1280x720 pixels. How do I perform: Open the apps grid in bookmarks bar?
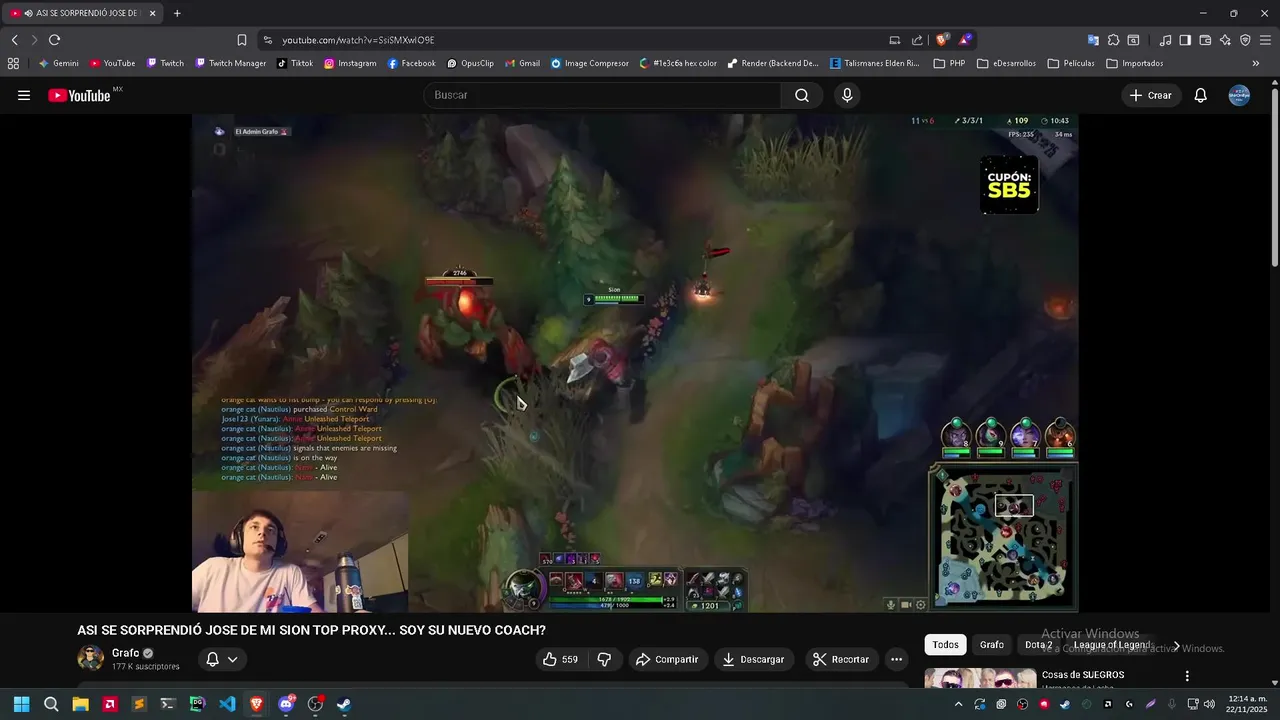click(13, 63)
